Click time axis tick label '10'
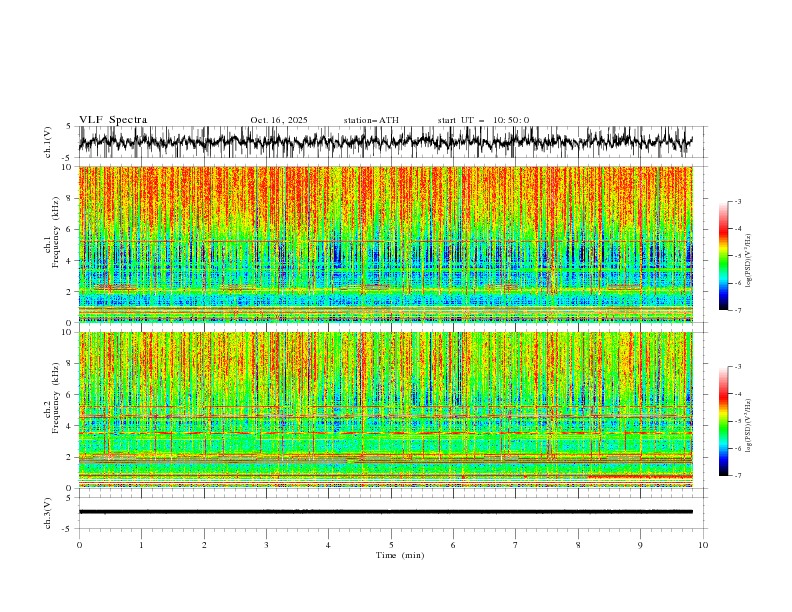Image resolution: width=792 pixels, height=612 pixels. pos(703,545)
